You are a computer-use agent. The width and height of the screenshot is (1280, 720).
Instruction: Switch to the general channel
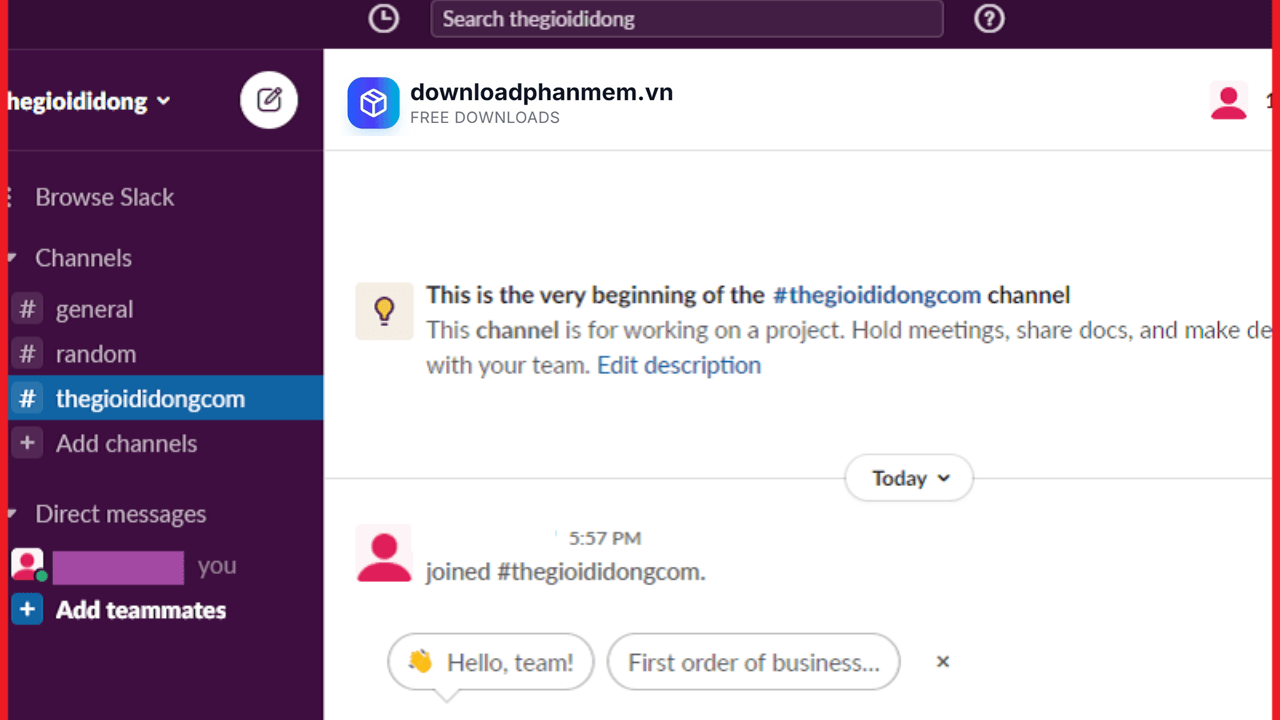click(94, 310)
